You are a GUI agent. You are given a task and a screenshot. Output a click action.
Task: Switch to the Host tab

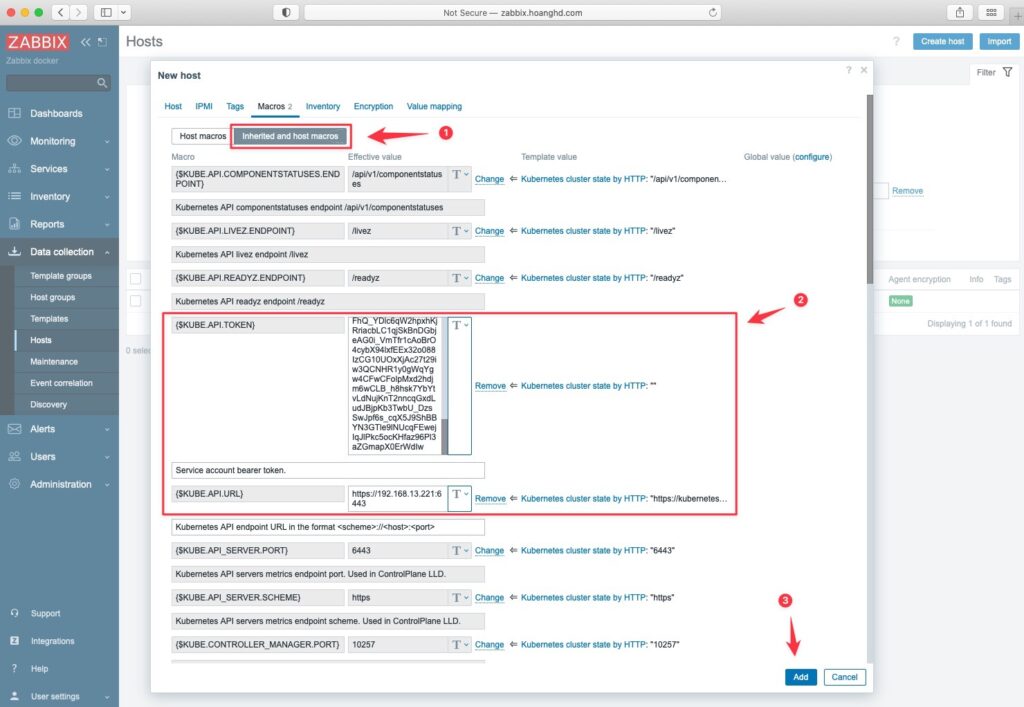[173, 106]
